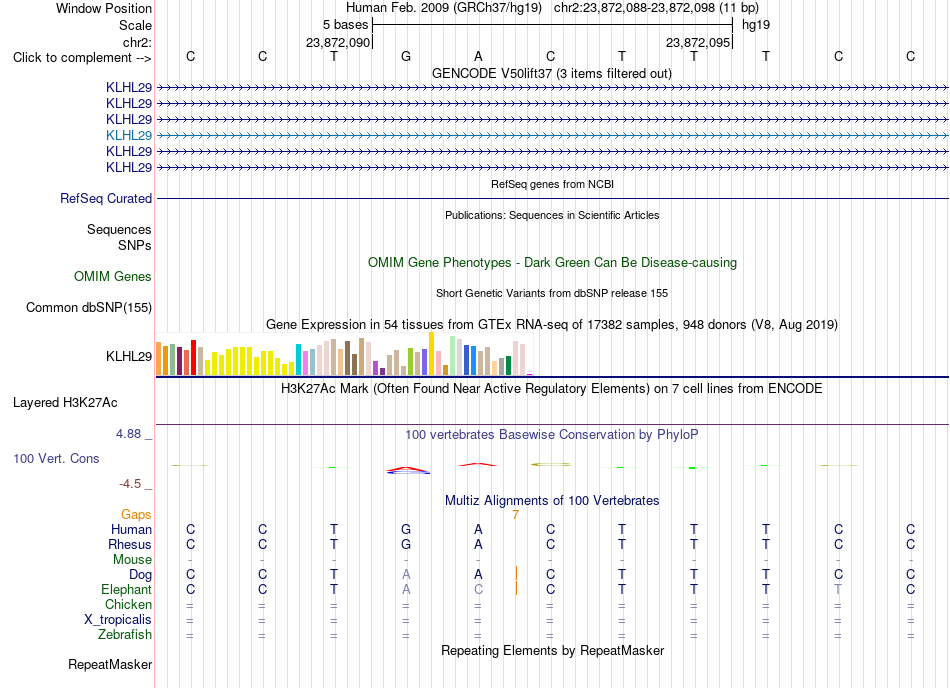Click the red PhyloP peak under A

coord(478,465)
